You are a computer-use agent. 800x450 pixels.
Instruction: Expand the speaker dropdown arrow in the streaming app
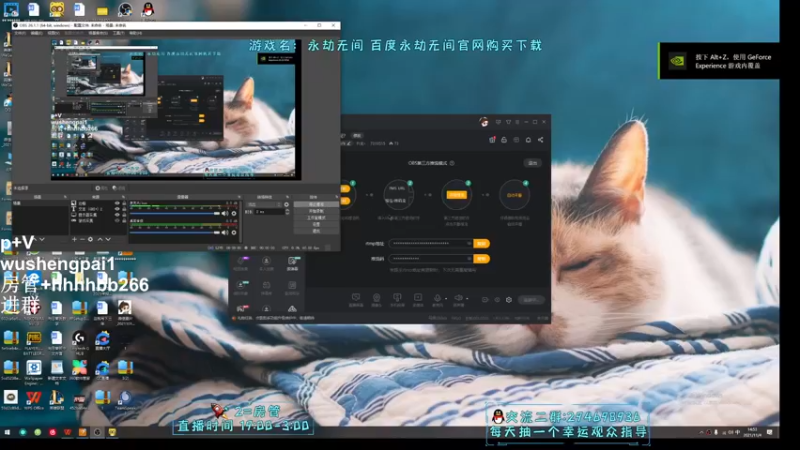click(x=467, y=298)
